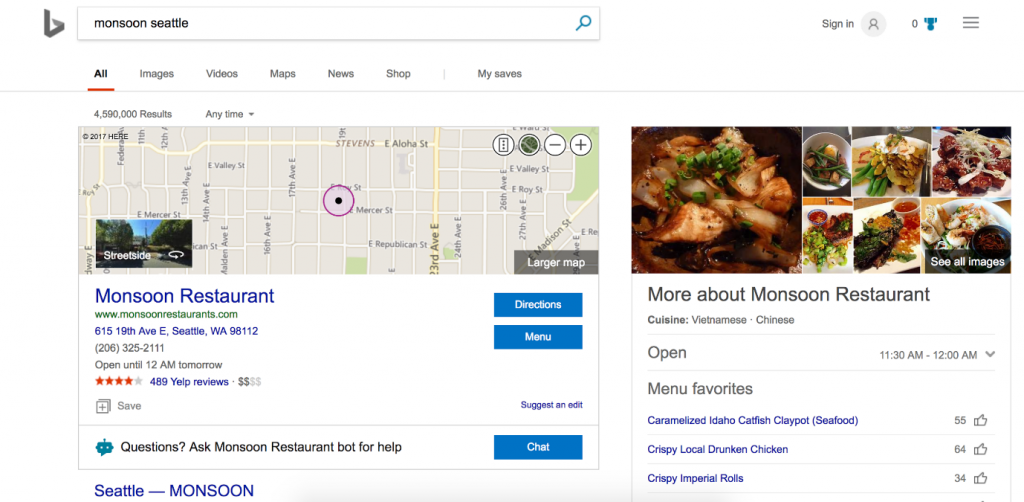Click the 615 19th Ave E address link
Image resolution: width=1024 pixels, height=502 pixels.
click(x=176, y=331)
